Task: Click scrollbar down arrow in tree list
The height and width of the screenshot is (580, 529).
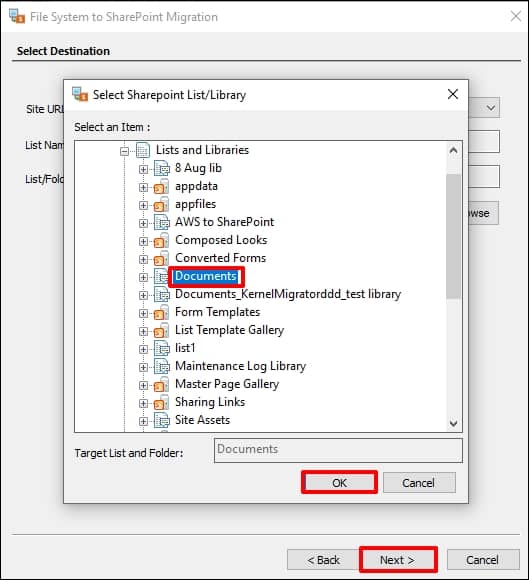Action: (454, 423)
